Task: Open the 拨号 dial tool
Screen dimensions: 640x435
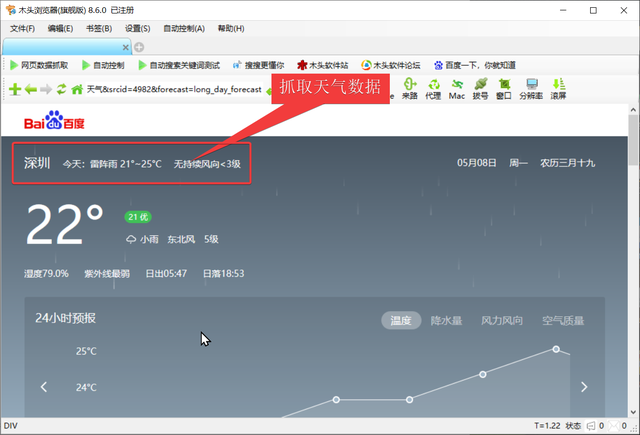Action: (x=480, y=89)
